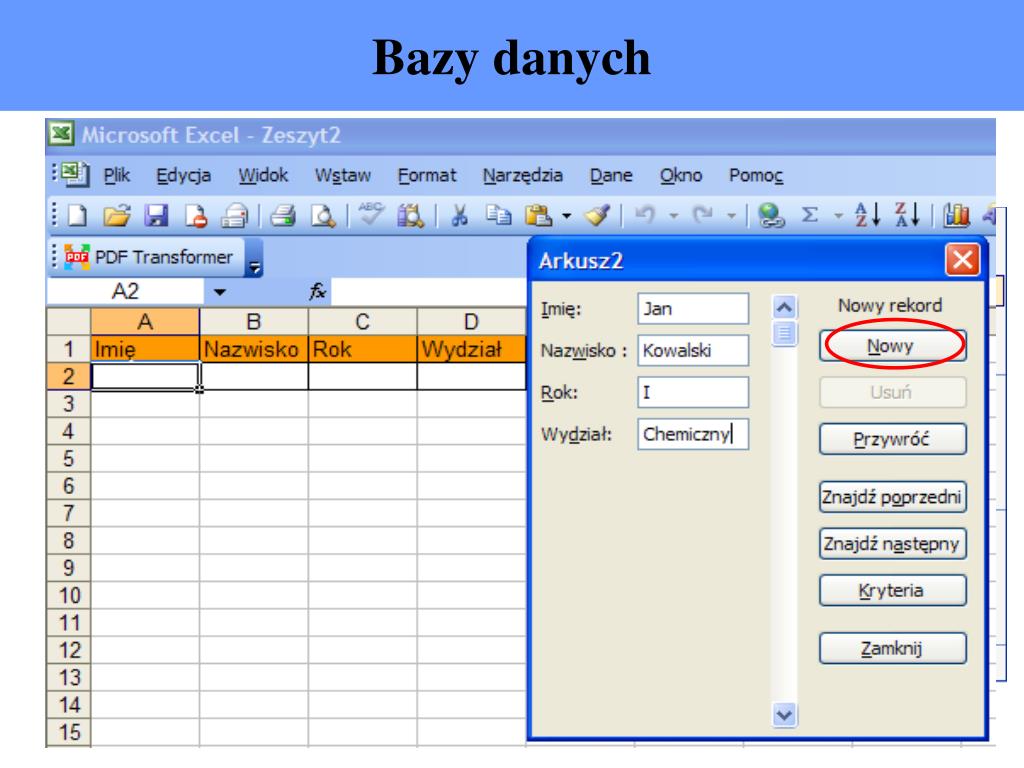Viewport: 1024px width, 768px height.
Task: Click the Redo arrow icon
Action: tap(703, 214)
